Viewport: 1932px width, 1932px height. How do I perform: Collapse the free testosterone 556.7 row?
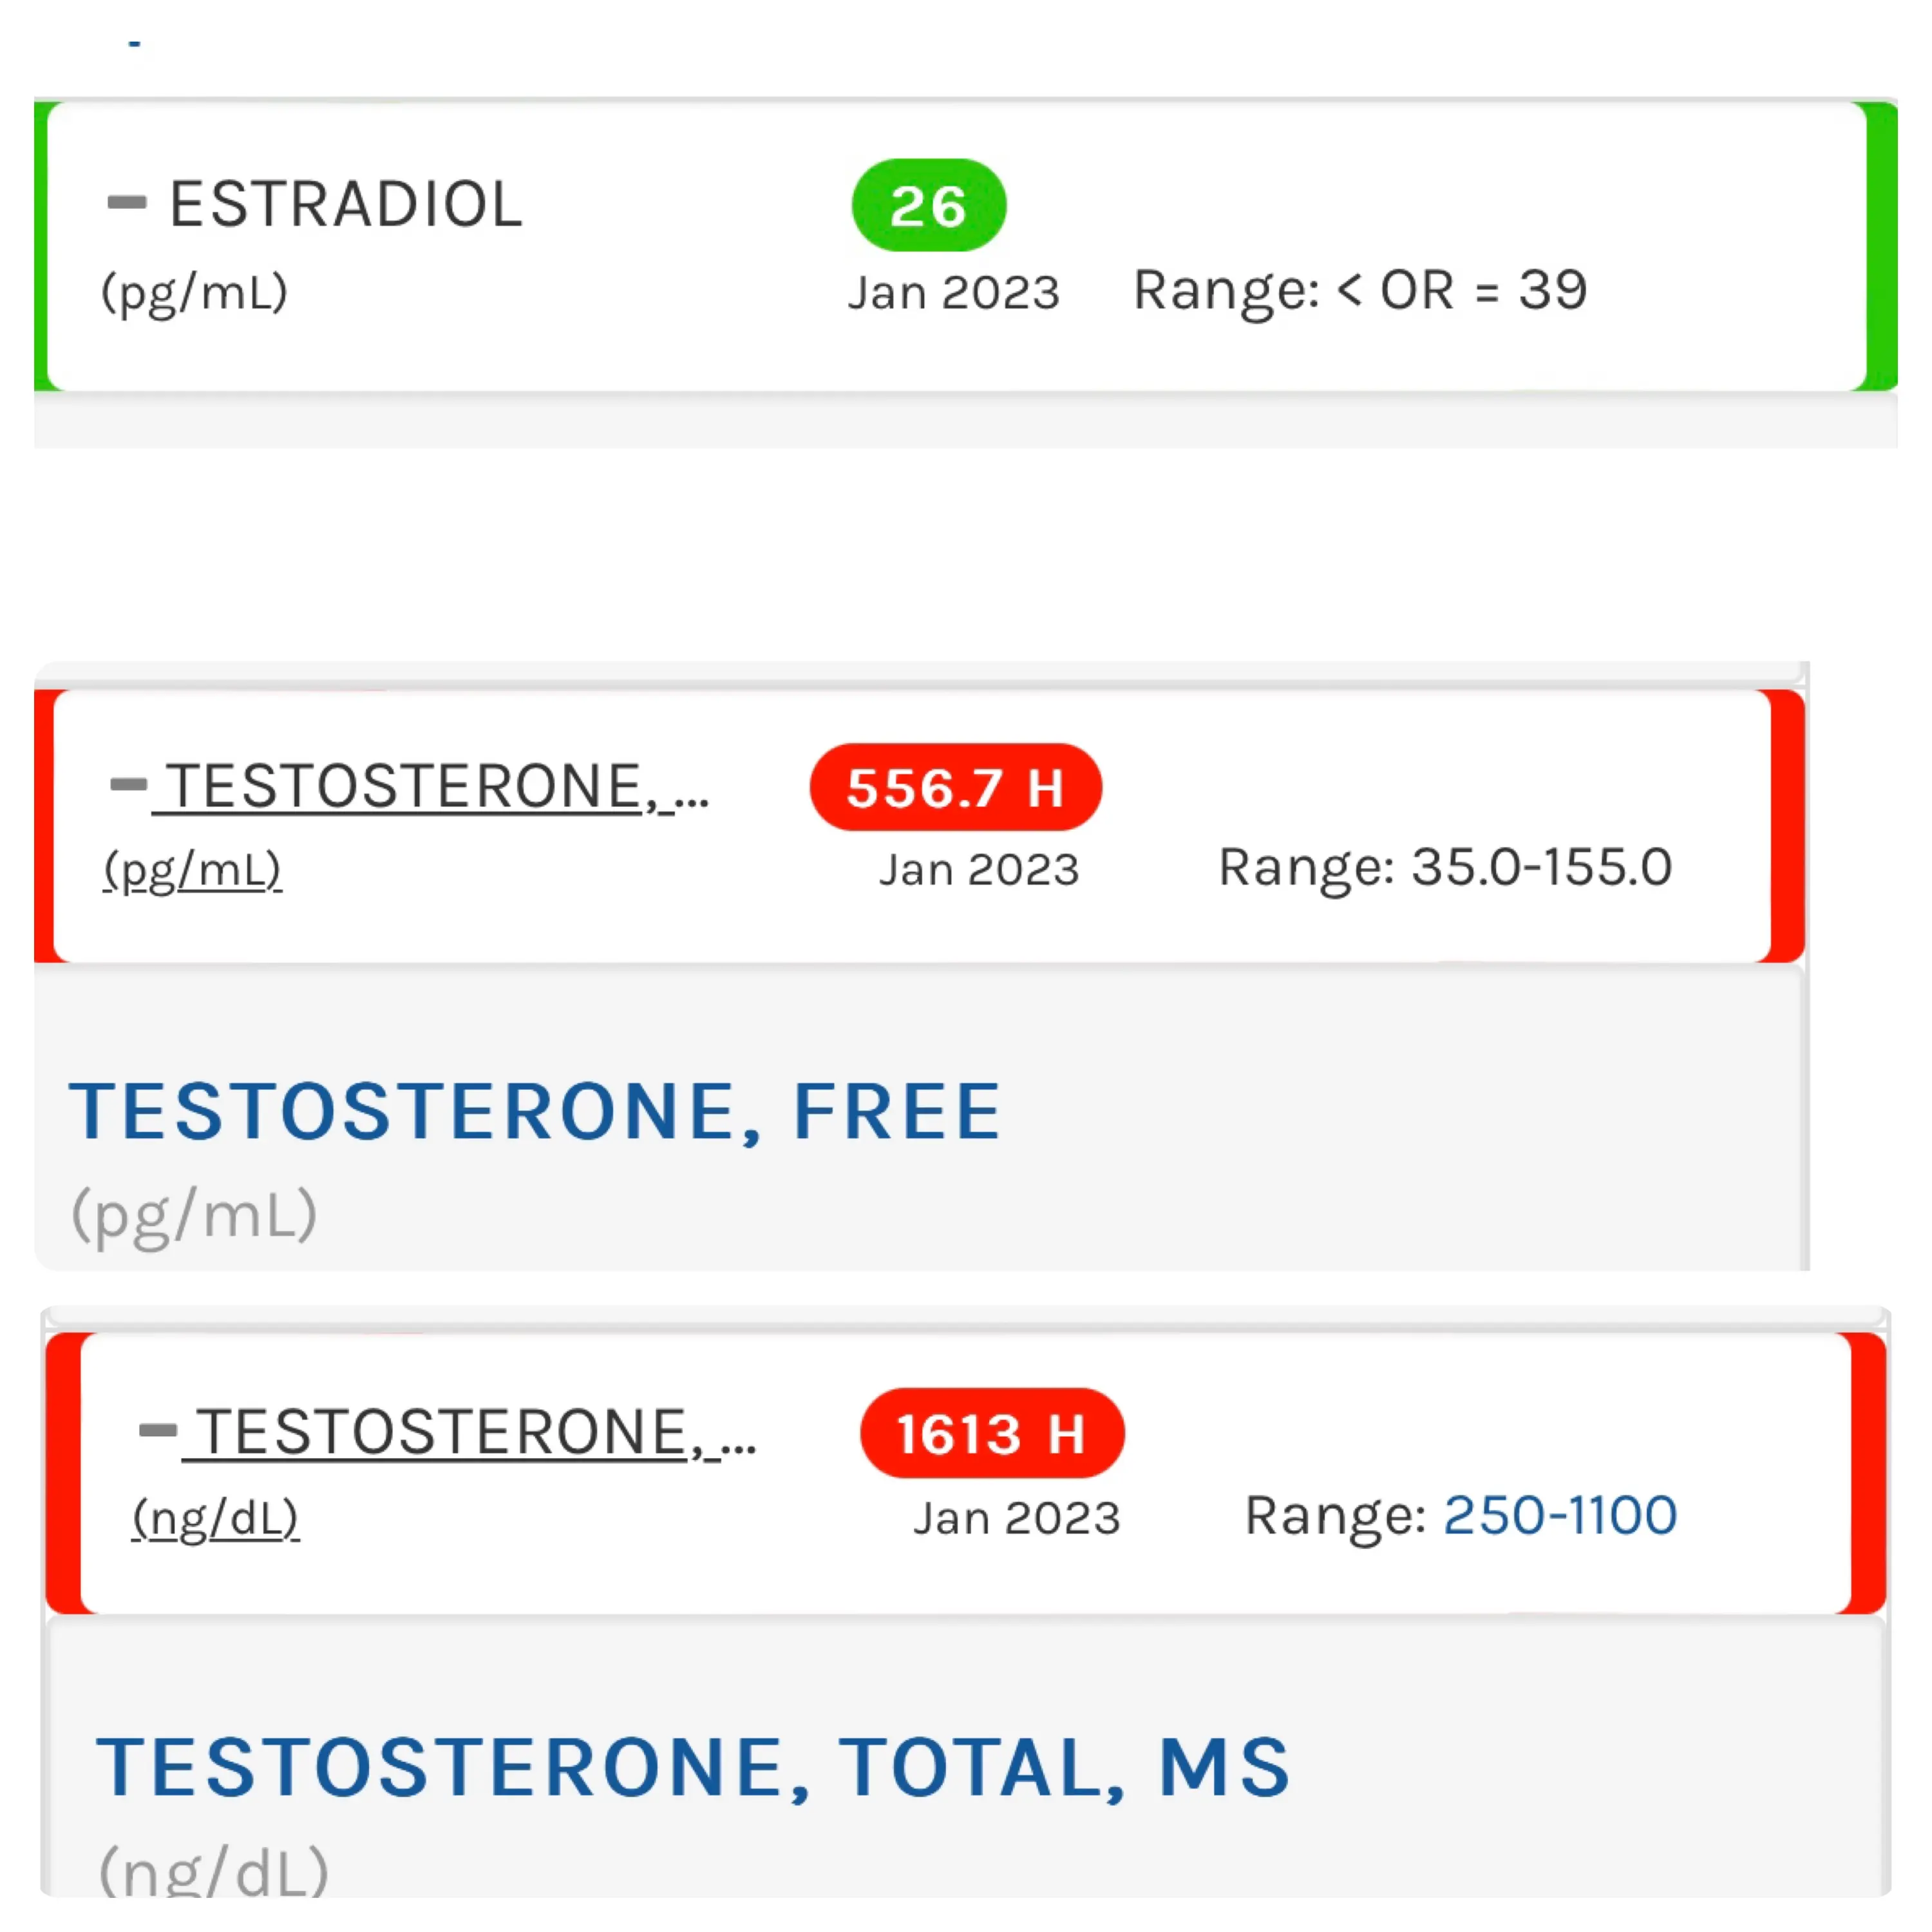coord(129,784)
